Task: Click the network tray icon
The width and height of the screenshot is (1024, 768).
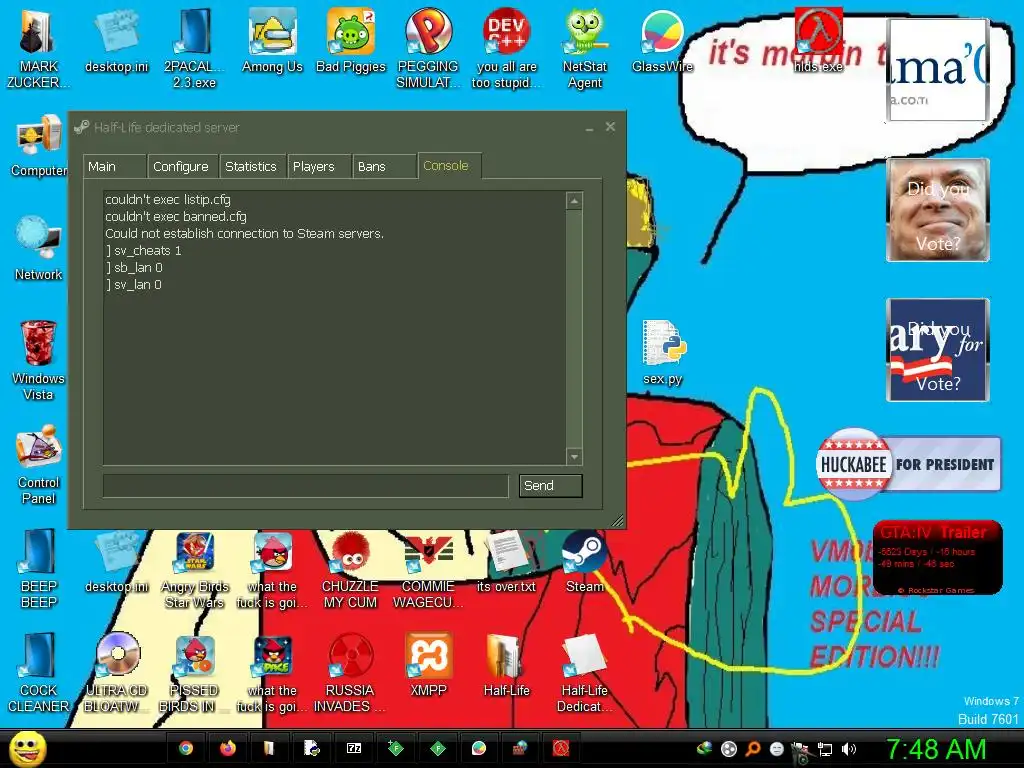Action: coord(825,750)
